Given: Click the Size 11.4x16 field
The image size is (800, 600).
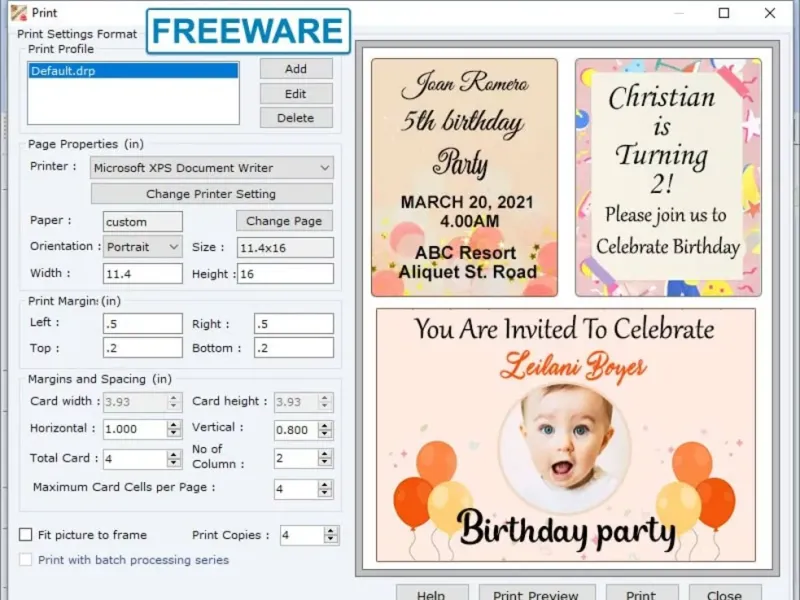Looking at the screenshot, I should tap(285, 248).
